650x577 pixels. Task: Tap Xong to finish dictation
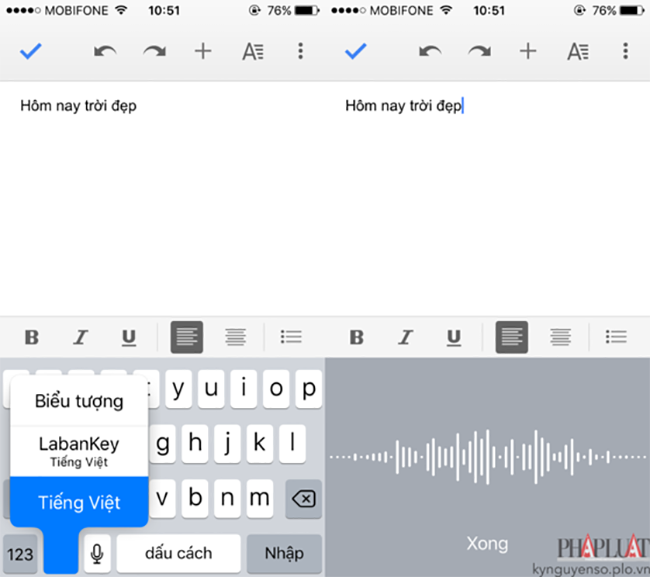[x=487, y=544]
